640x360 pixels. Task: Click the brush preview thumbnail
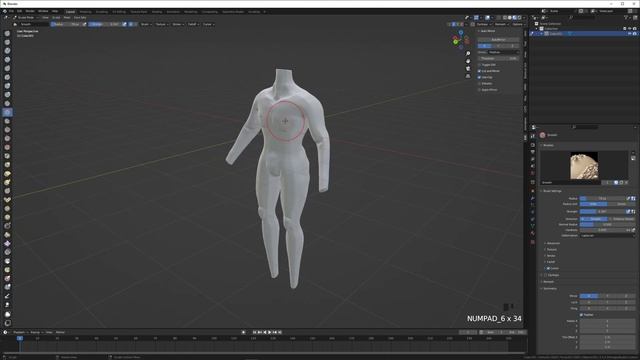pos(584,166)
